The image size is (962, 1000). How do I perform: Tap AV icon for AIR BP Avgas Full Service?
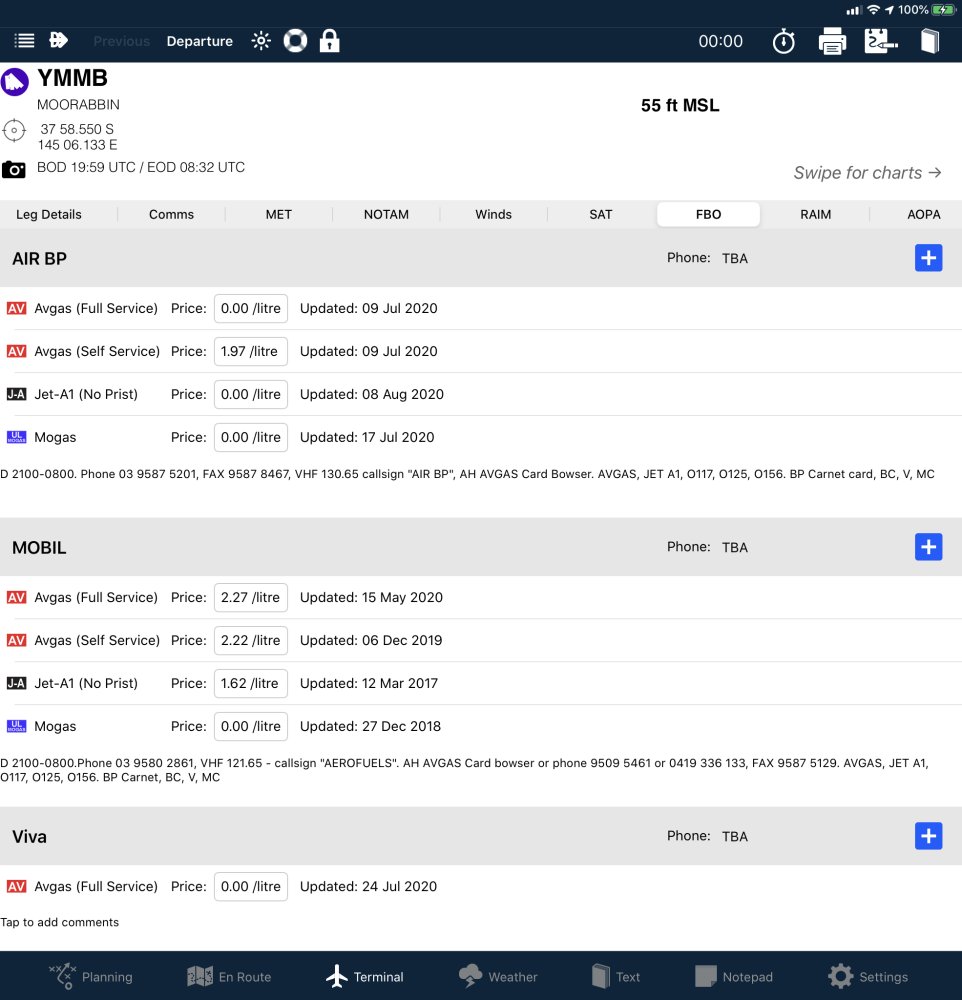tap(17, 309)
